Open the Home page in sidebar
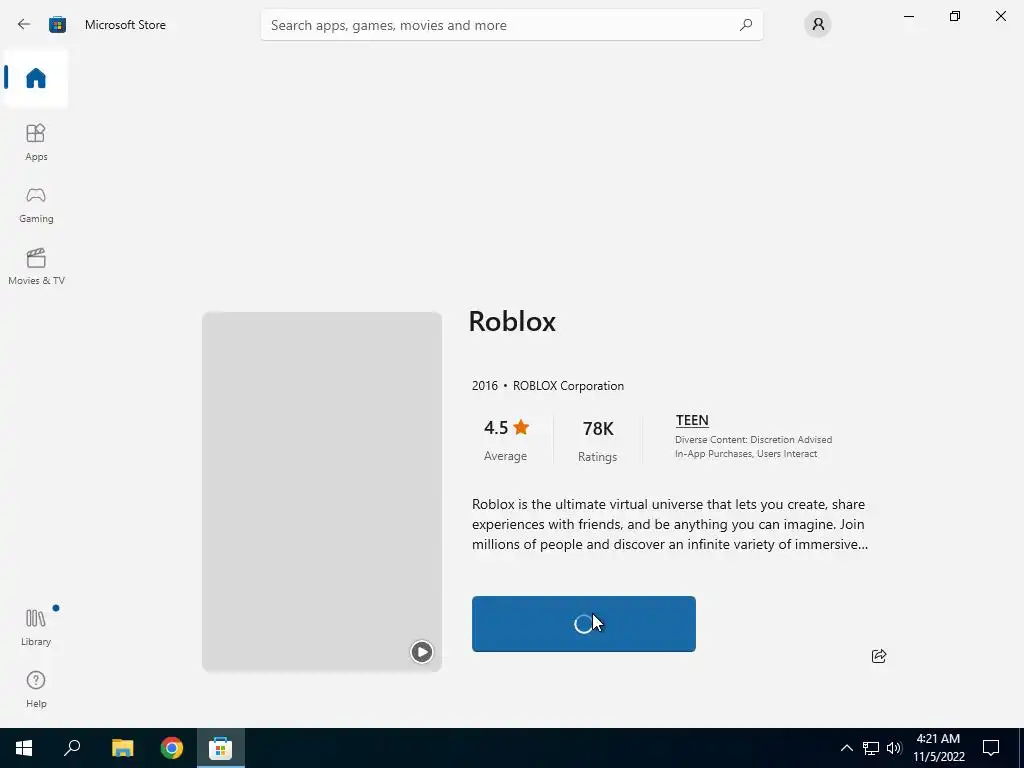 (x=36, y=78)
